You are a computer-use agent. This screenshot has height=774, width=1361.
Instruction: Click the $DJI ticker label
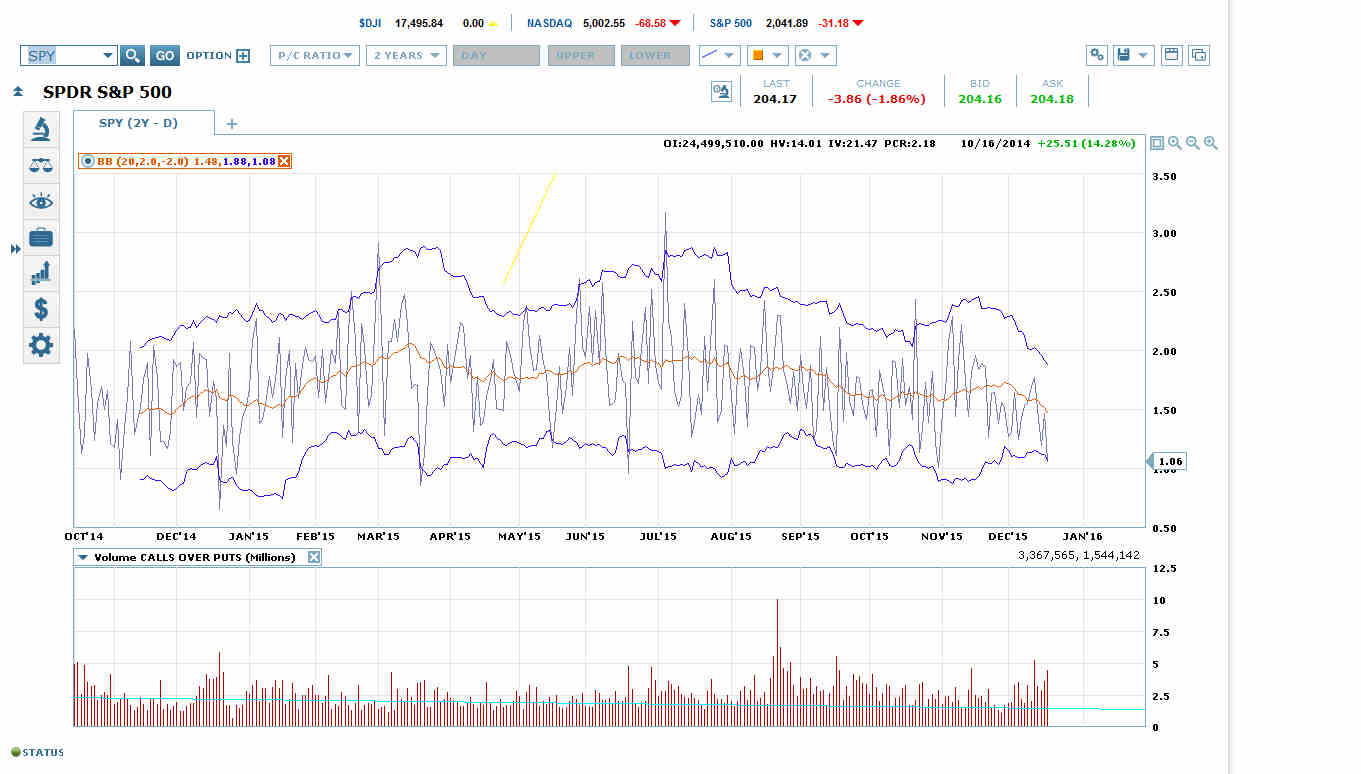pos(371,22)
